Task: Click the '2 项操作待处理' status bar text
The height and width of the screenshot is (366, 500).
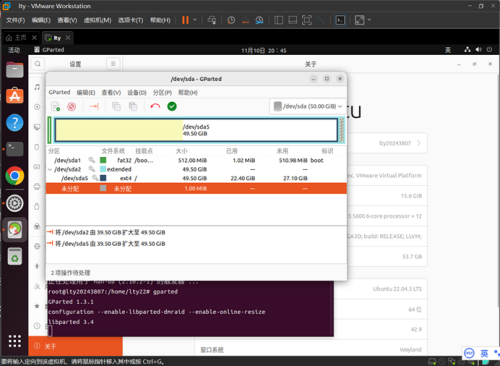Action: pyautogui.click(x=70, y=273)
